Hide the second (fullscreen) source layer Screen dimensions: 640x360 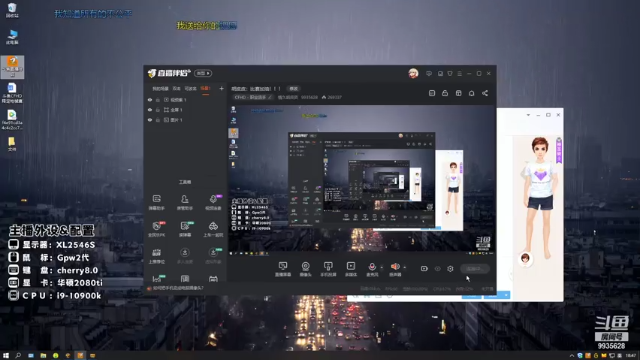[x=150, y=110]
